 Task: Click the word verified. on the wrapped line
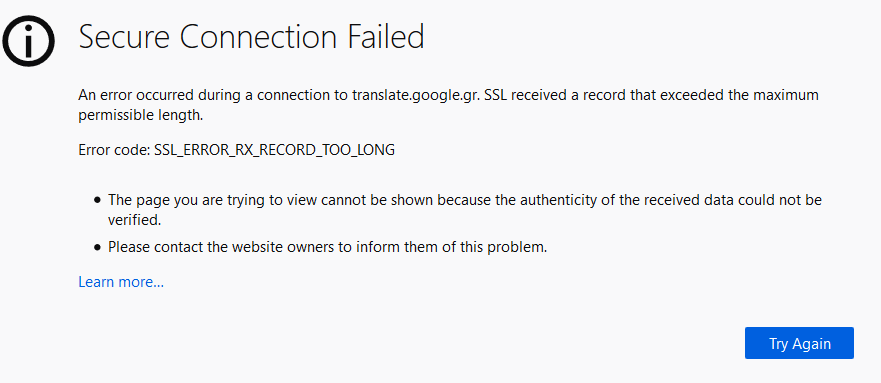pyautogui.click(x=135, y=221)
